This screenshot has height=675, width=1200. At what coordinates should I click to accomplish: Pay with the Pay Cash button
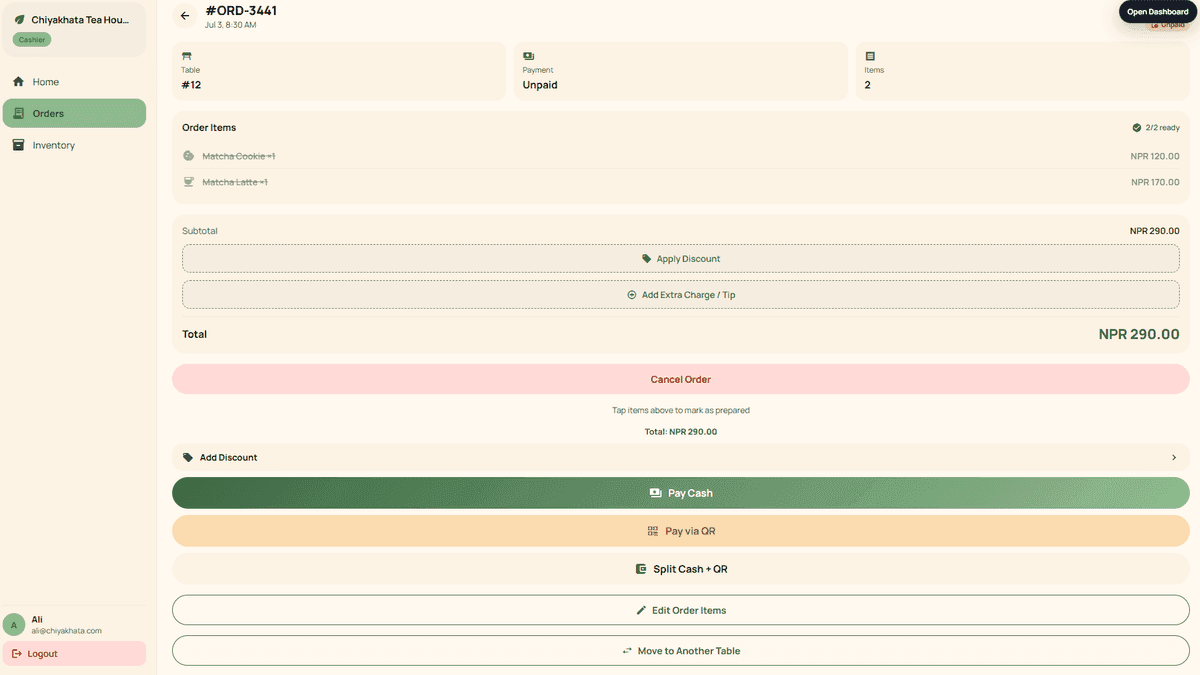(681, 493)
